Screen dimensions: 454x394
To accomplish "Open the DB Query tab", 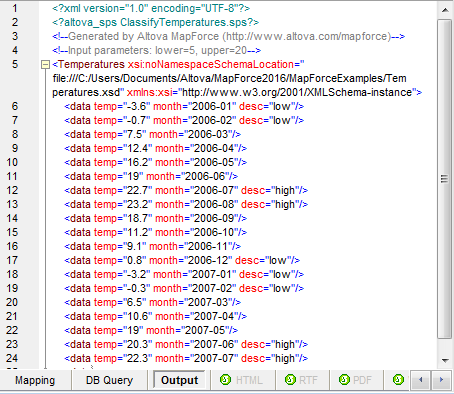I will click(x=109, y=380).
